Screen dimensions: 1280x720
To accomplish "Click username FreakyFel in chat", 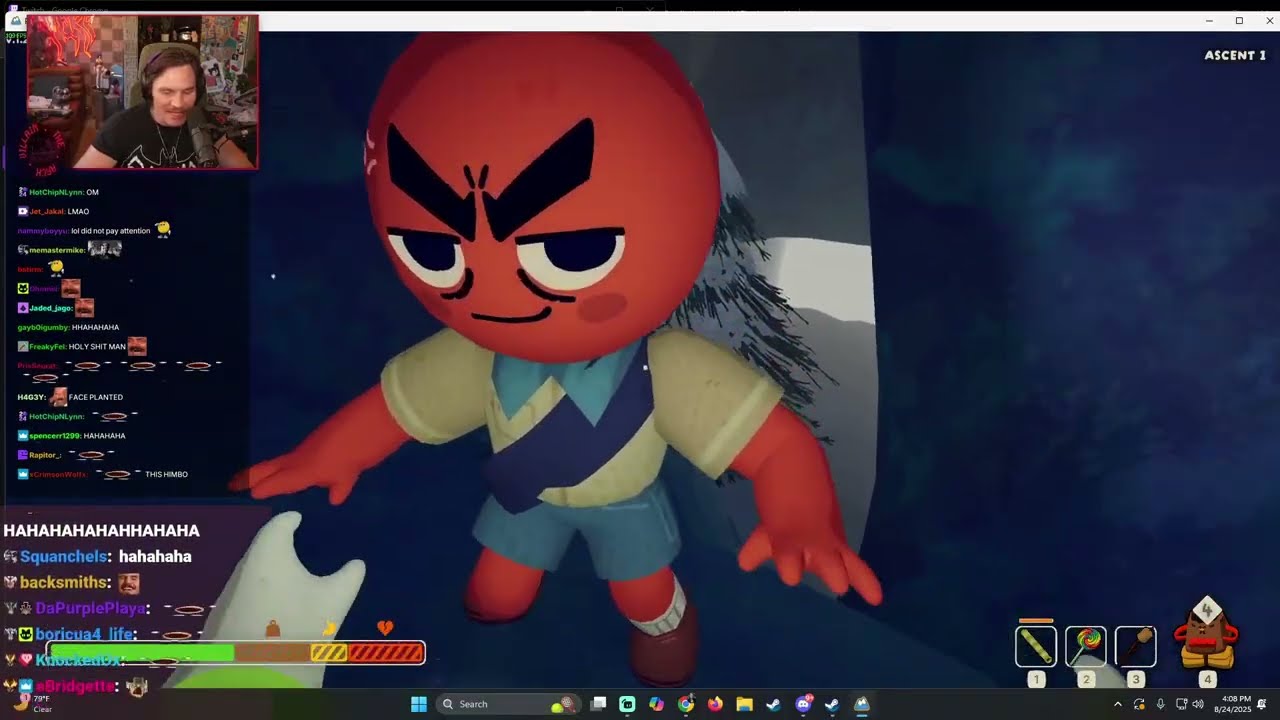I will 47,347.
